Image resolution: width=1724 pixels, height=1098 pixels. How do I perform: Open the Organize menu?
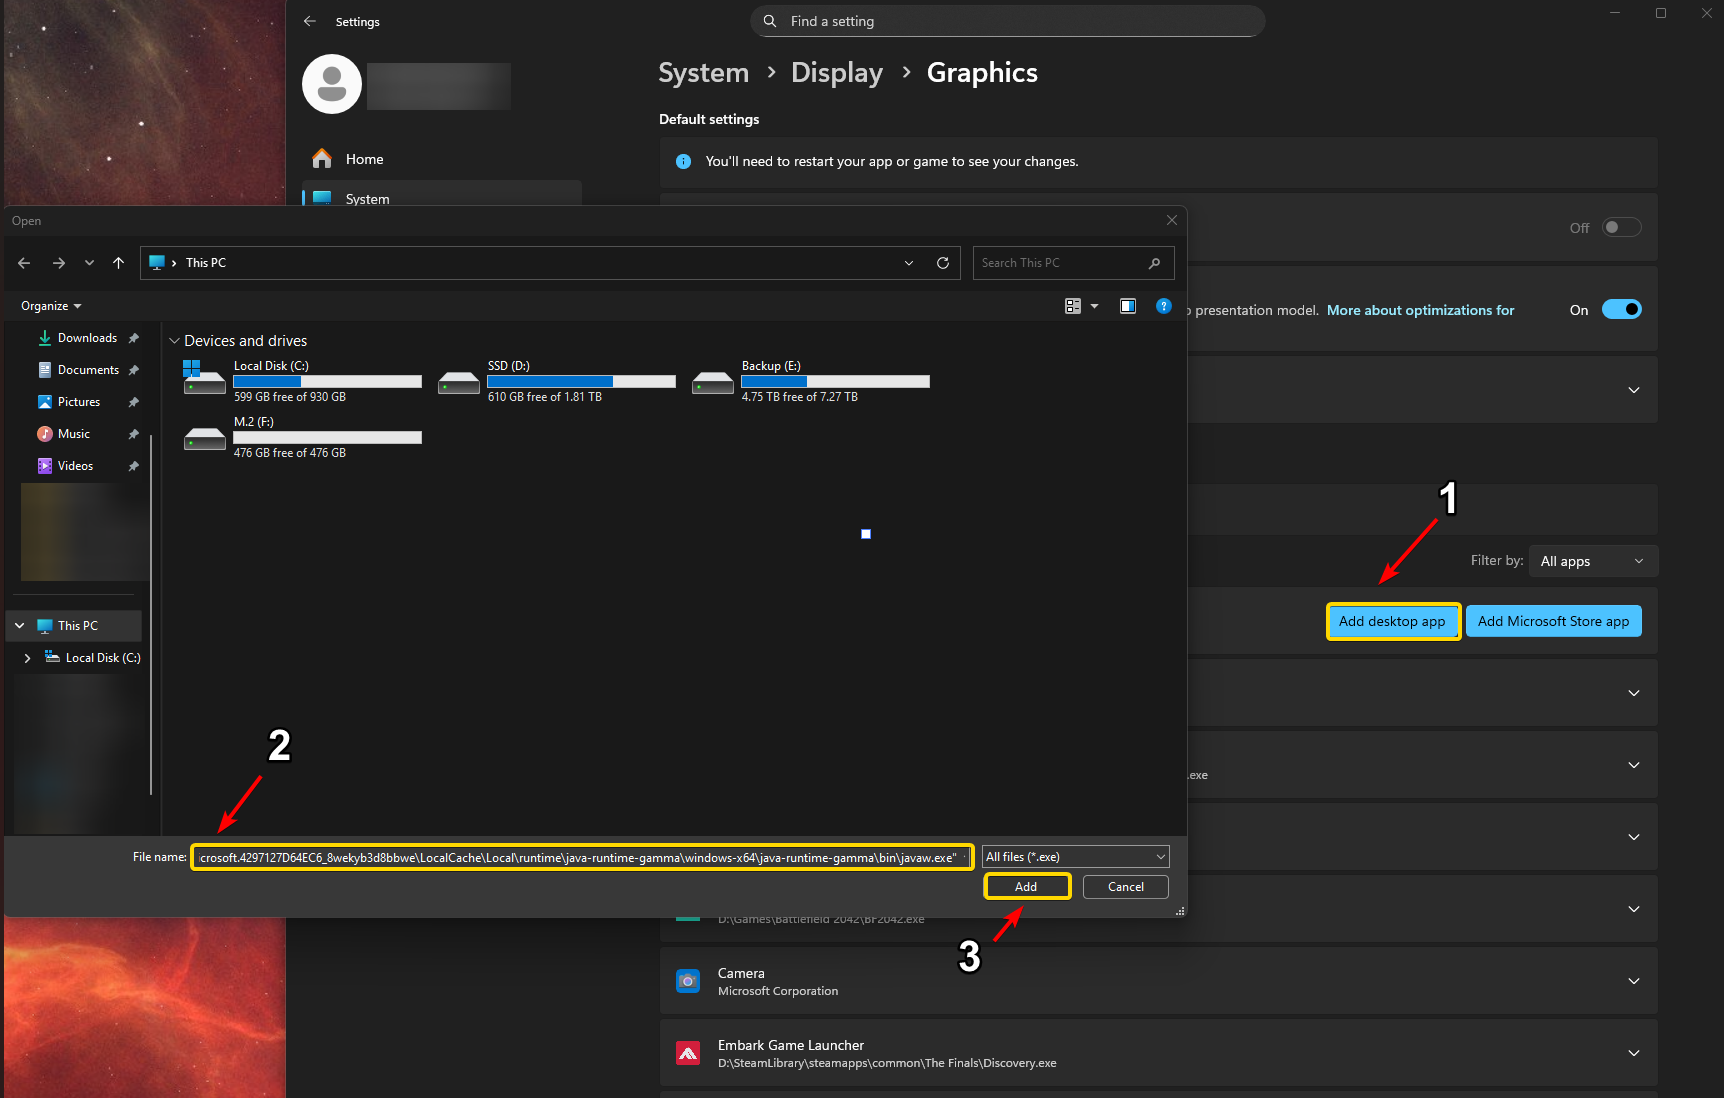coord(51,306)
